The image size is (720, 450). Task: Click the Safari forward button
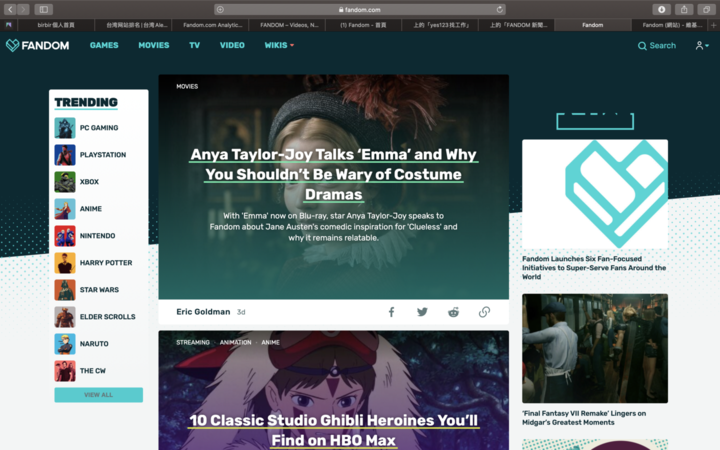tap(23, 9)
